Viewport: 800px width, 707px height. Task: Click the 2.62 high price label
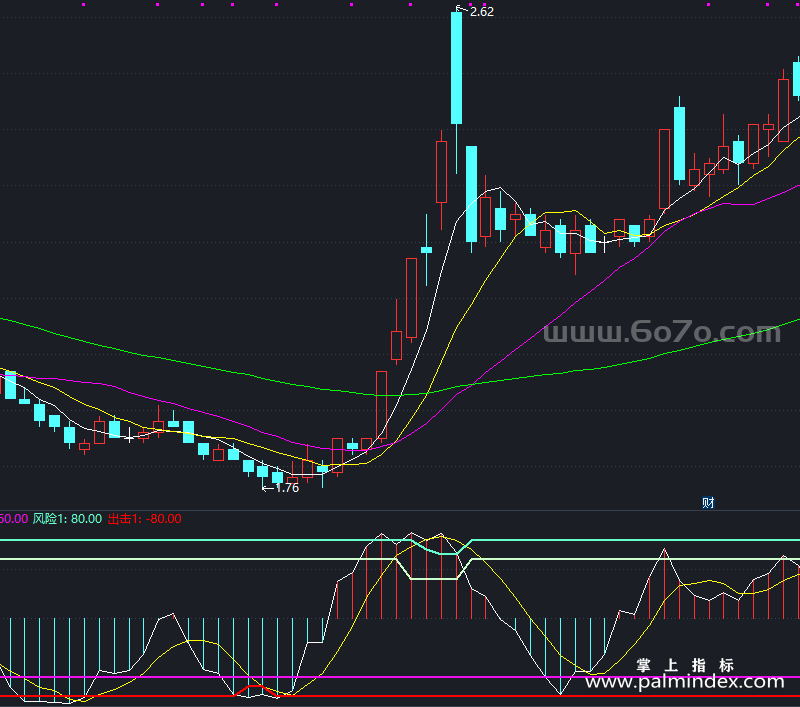482,12
